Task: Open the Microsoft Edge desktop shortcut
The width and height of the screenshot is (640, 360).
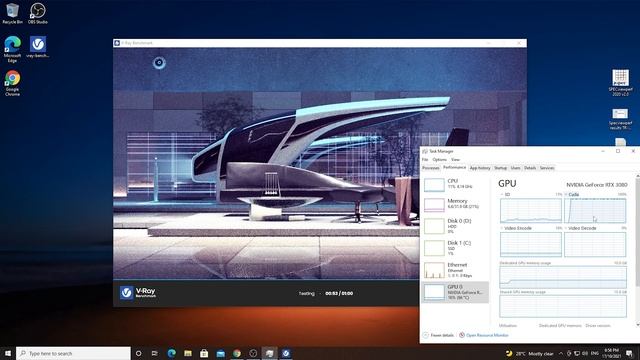Action: pos(12,49)
